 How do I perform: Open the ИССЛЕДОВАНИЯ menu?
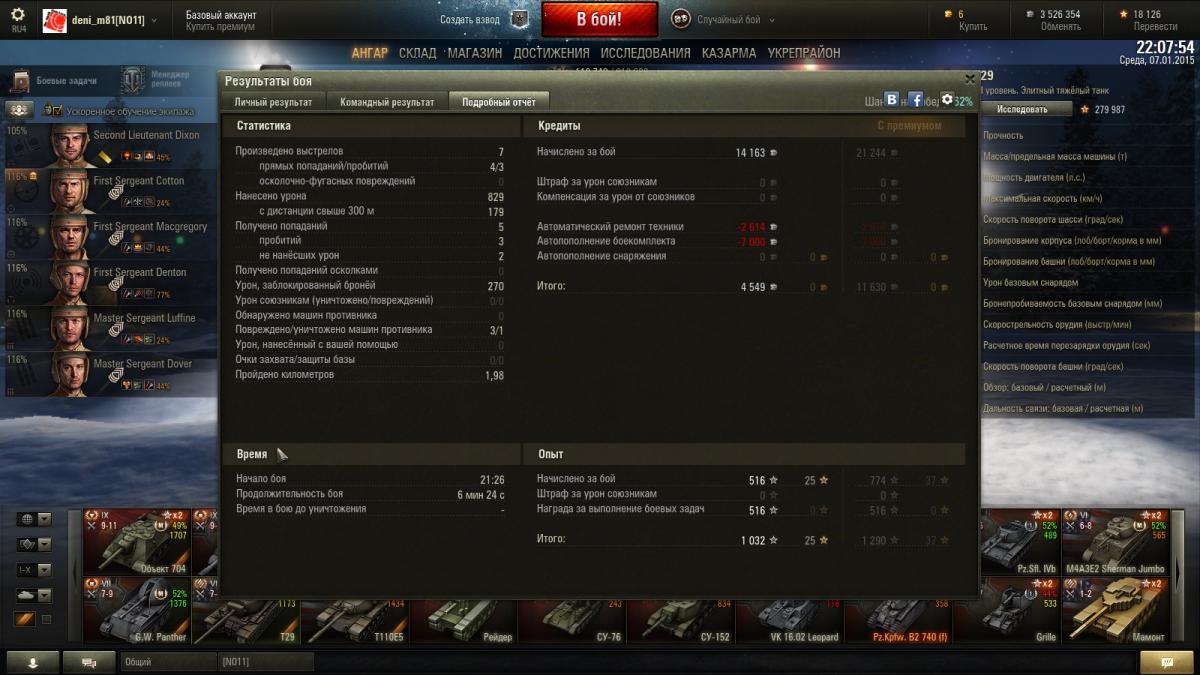pos(645,53)
